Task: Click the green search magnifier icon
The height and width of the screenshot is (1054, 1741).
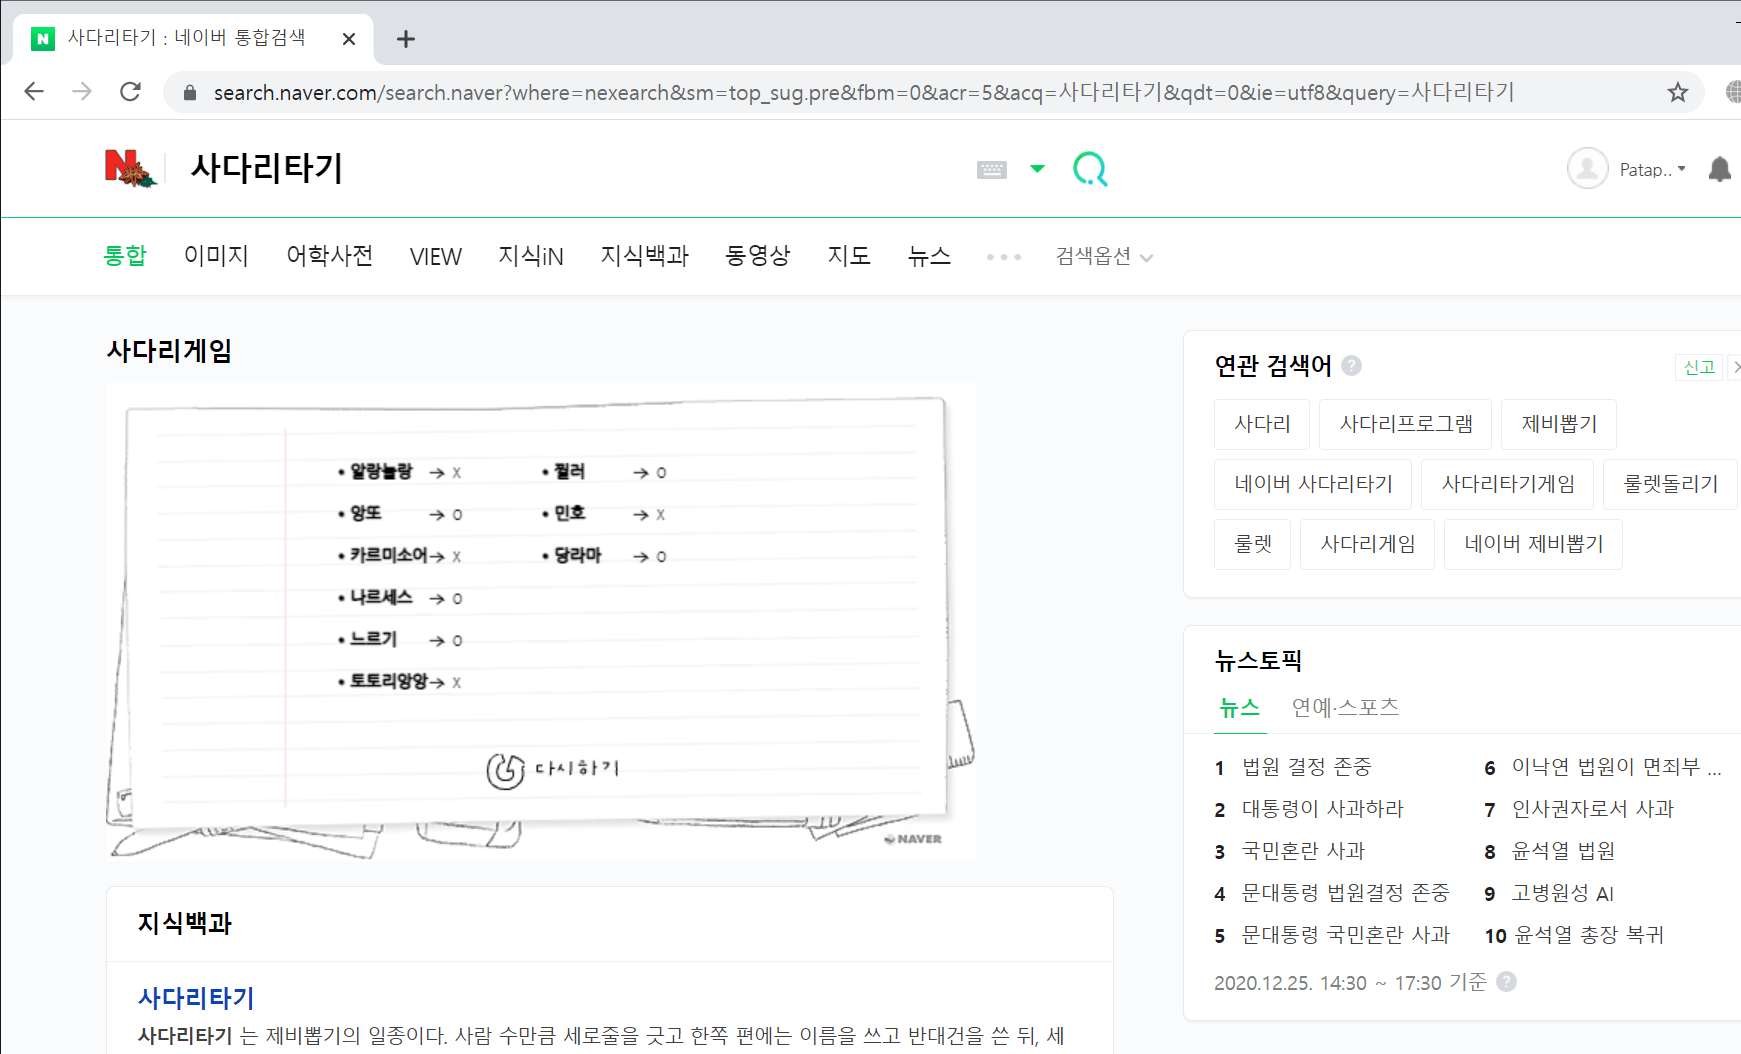Action: click(1090, 169)
